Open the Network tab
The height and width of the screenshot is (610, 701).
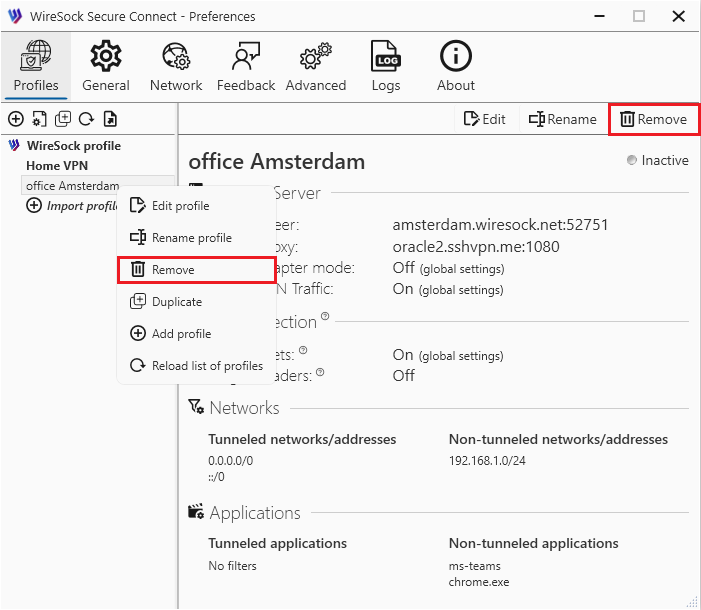[176, 66]
